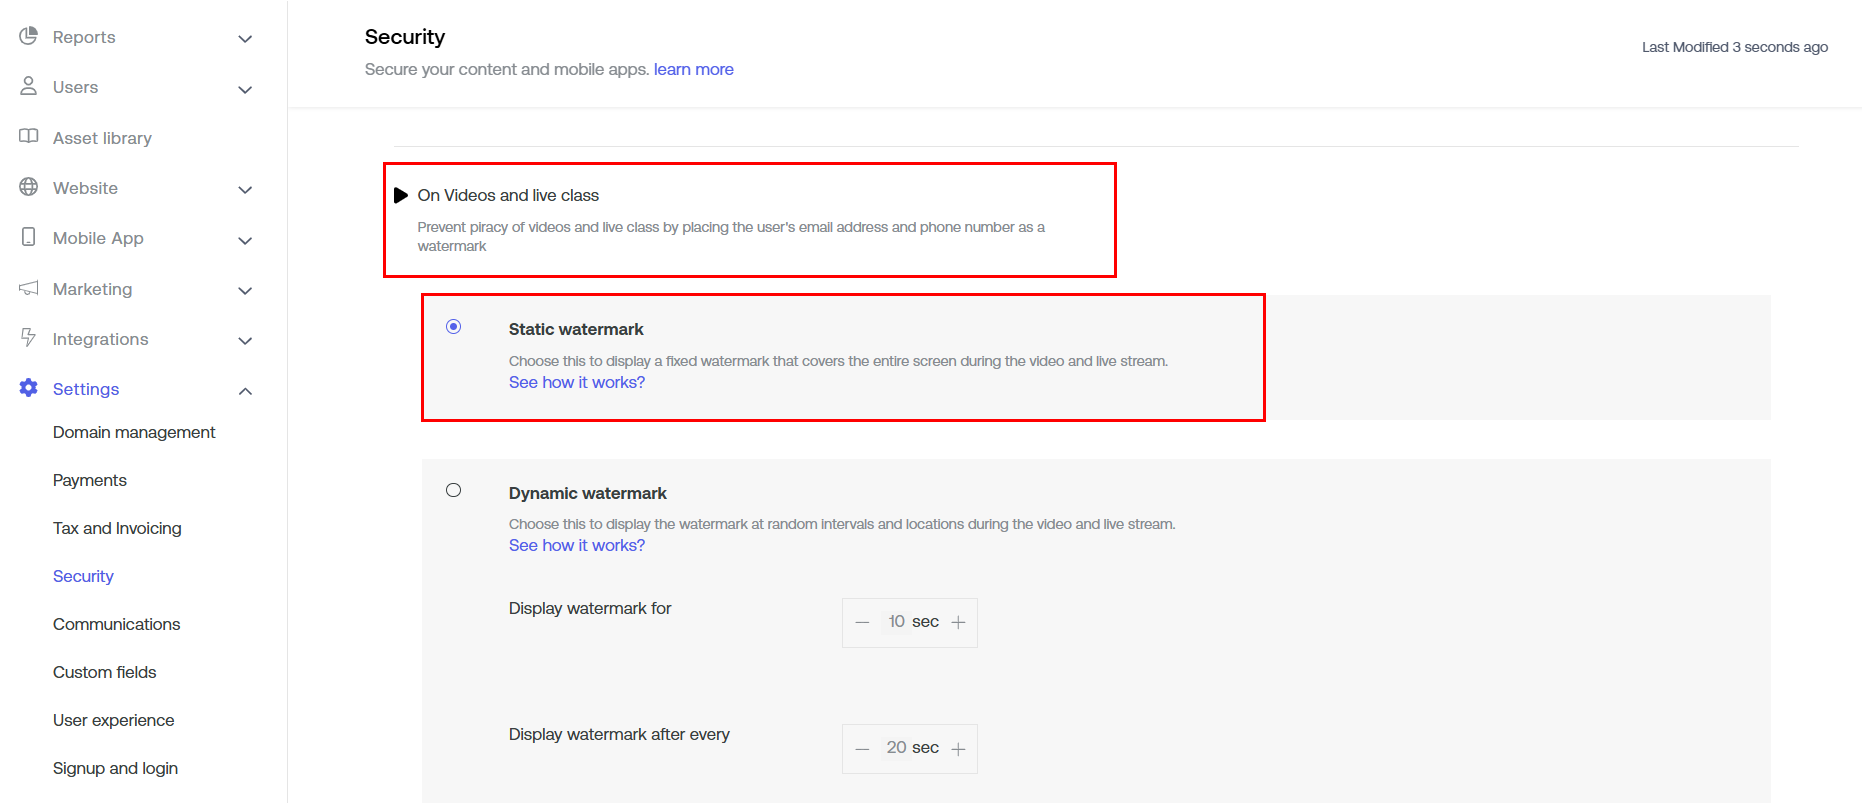Image resolution: width=1862 pixels, height=803 pixels.
Task: Click the Users person icon
Action: click(x=28, y=86)
